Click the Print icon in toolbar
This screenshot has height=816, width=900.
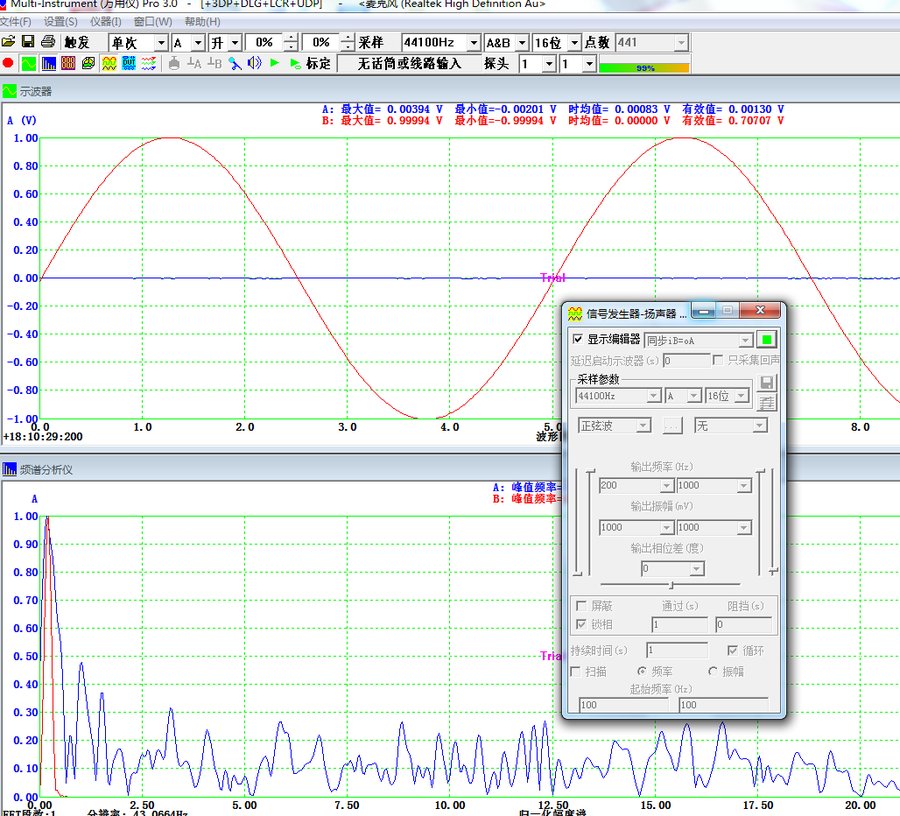tap(48, 42)
